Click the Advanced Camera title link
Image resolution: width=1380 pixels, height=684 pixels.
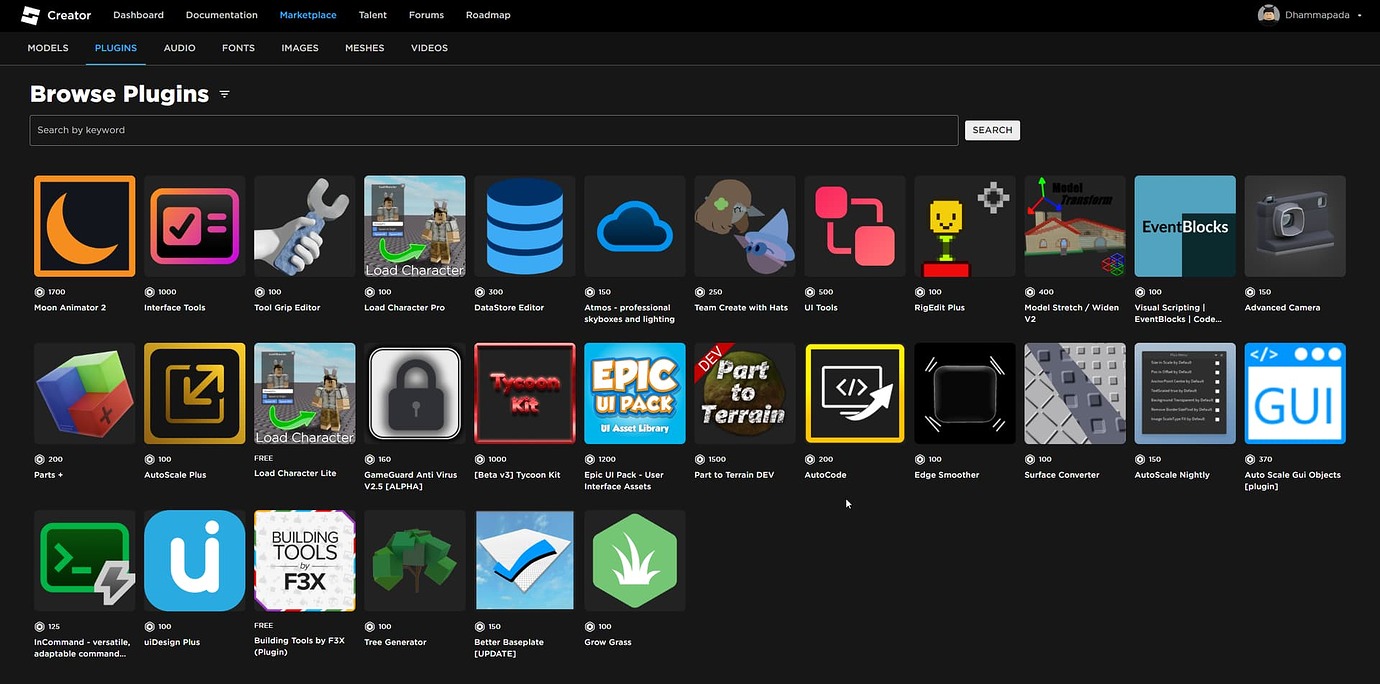[x=1282, y=308]
